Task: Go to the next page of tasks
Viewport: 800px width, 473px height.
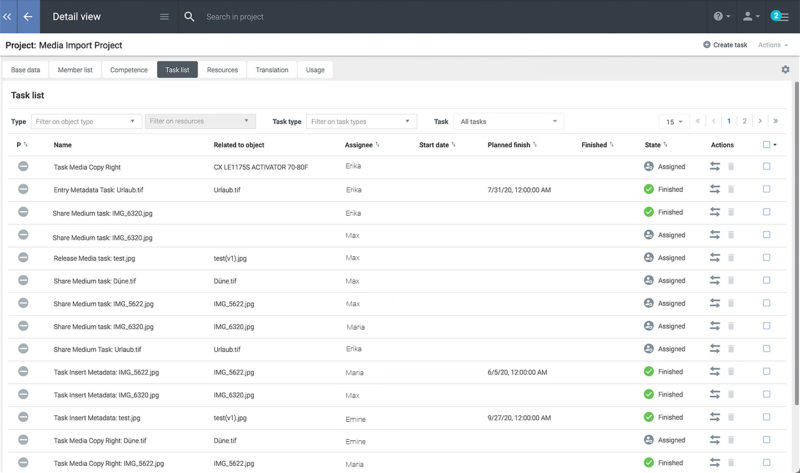Action: (760, 121)
